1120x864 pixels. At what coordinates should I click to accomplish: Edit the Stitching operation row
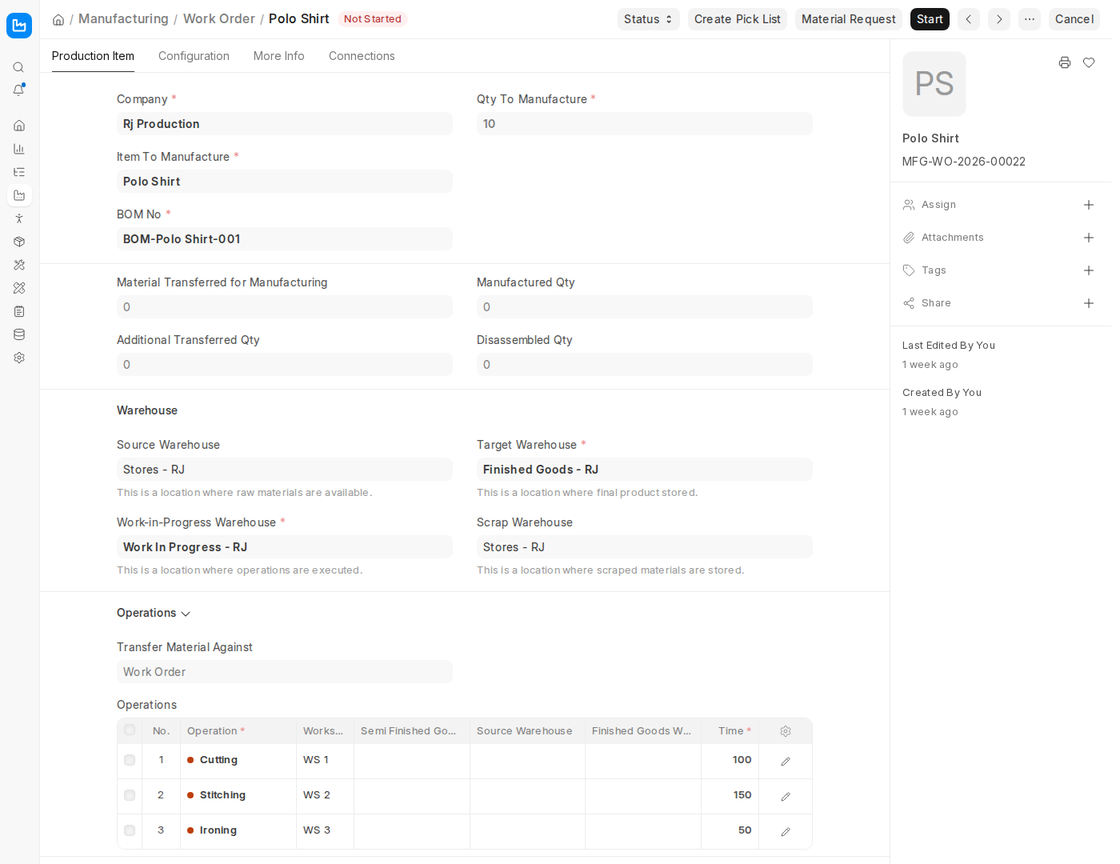(x=786, y=796)
